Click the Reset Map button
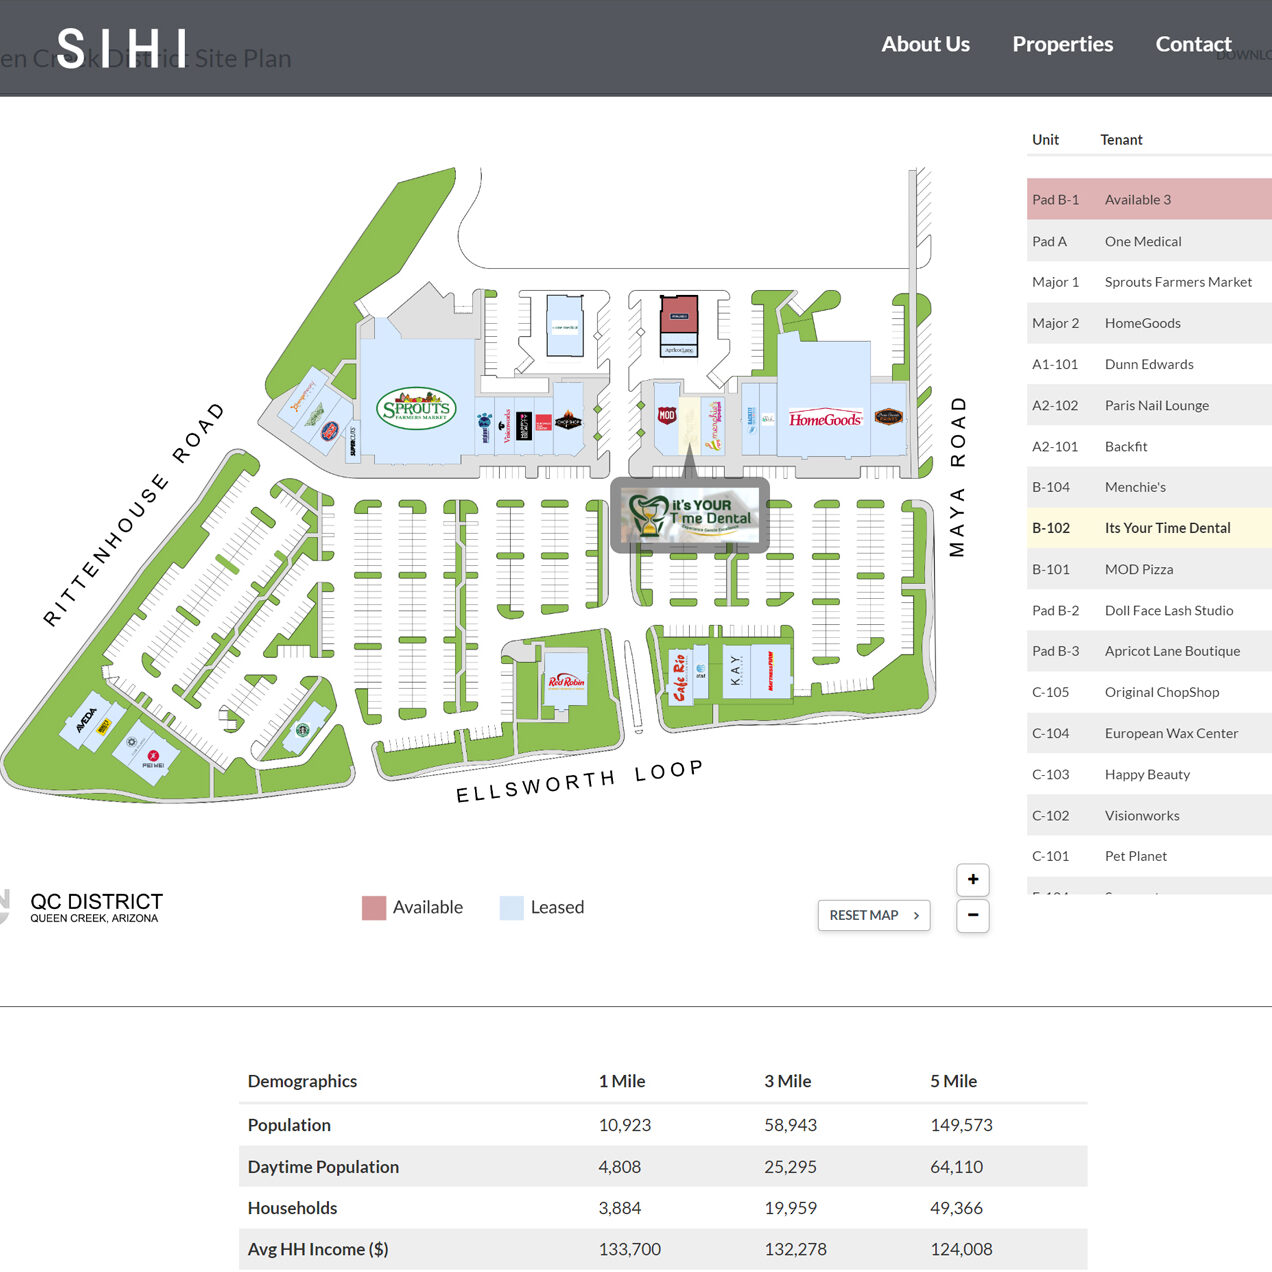The image size is (1272, 1272). coord(873,915)
